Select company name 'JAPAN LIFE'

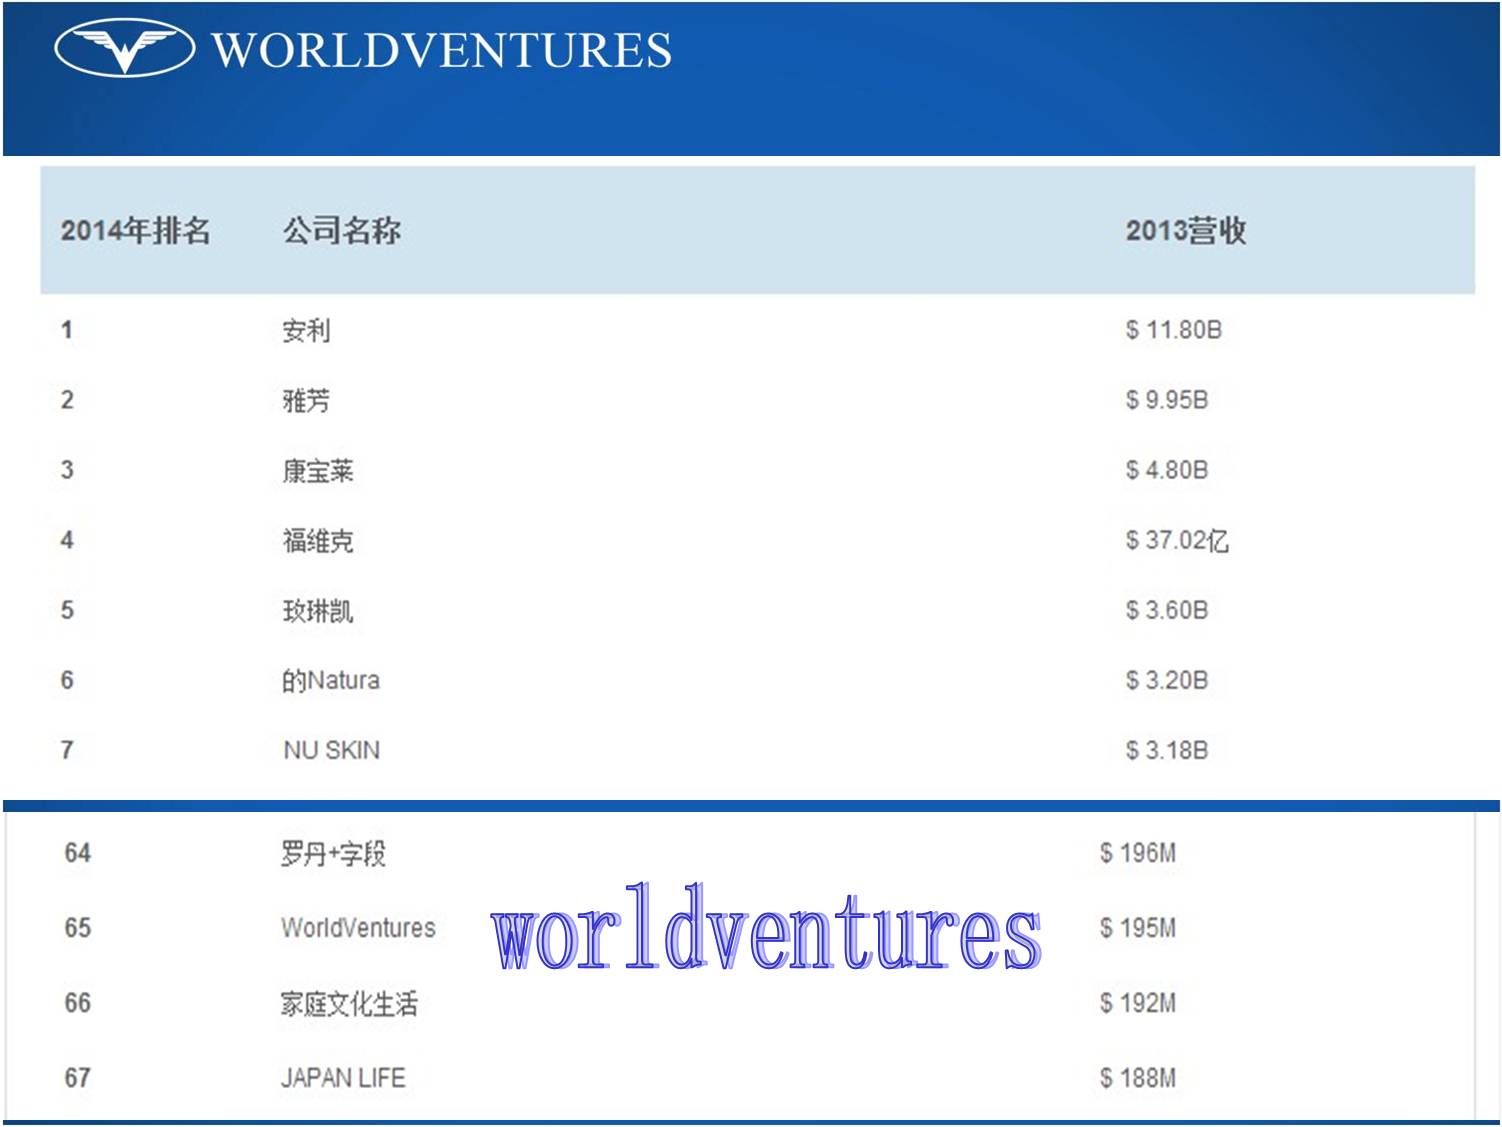(343, 1078)
